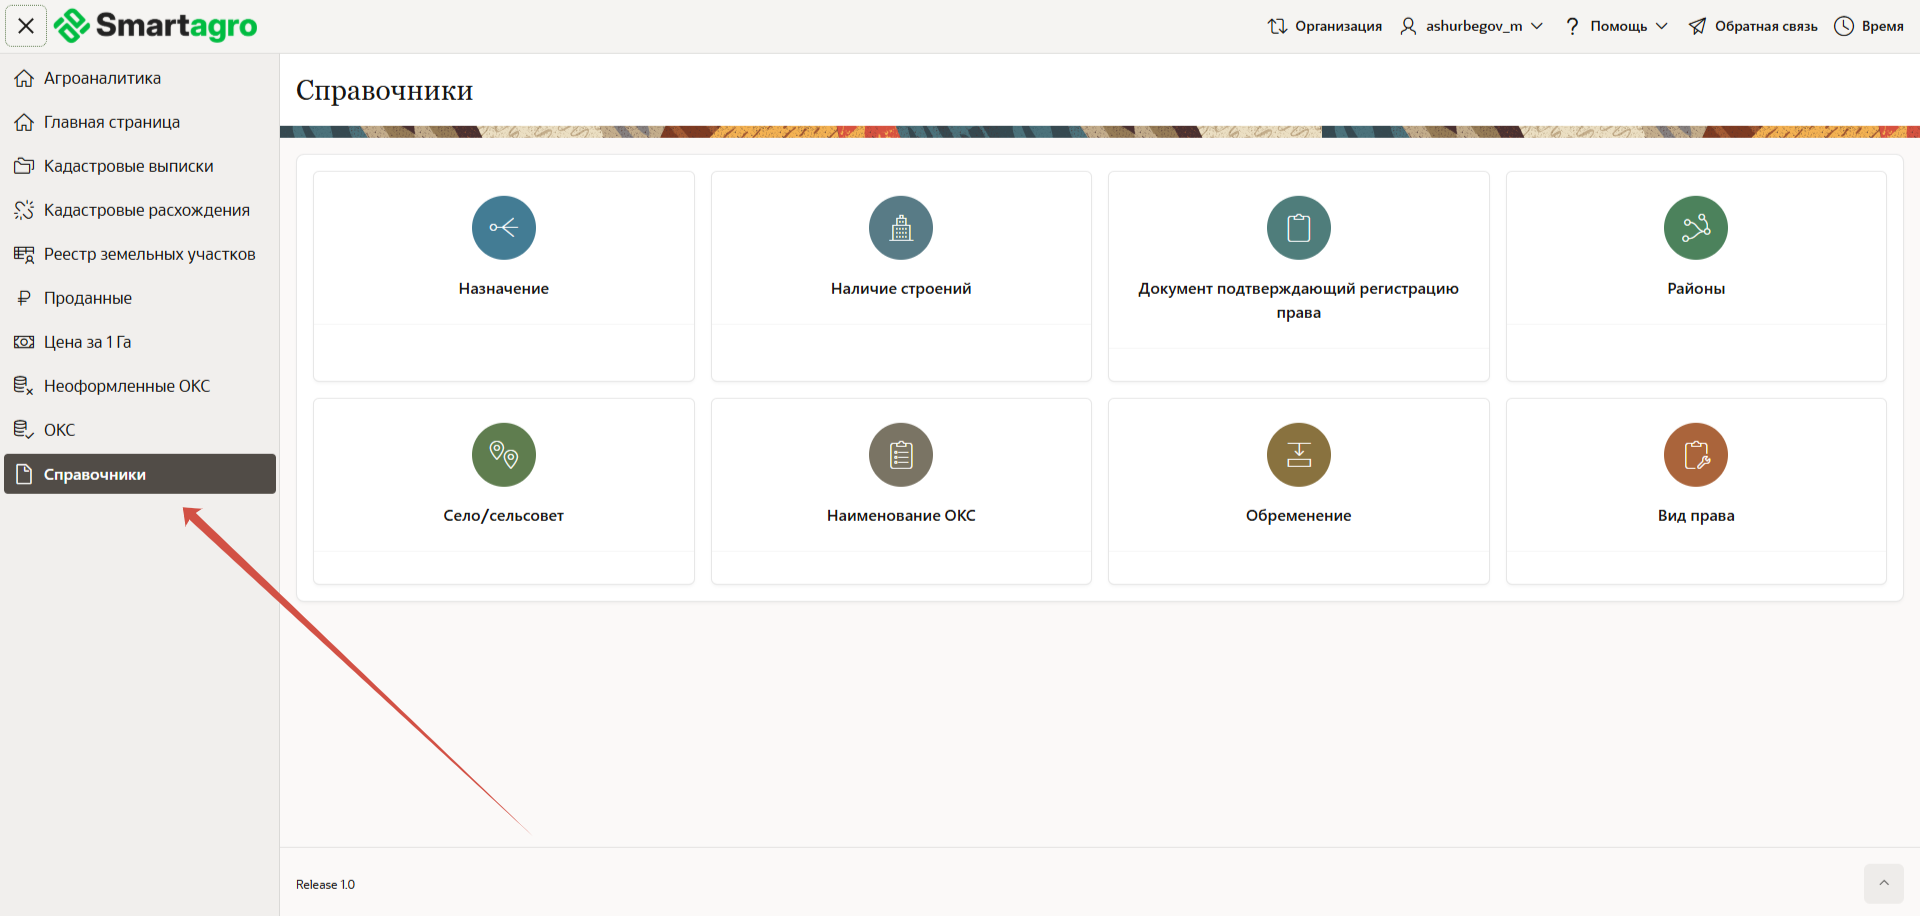This screenshot has height=916, width=1920.
Task: Open Агроаналитика in the sidebar
Action: pos(102,78)
